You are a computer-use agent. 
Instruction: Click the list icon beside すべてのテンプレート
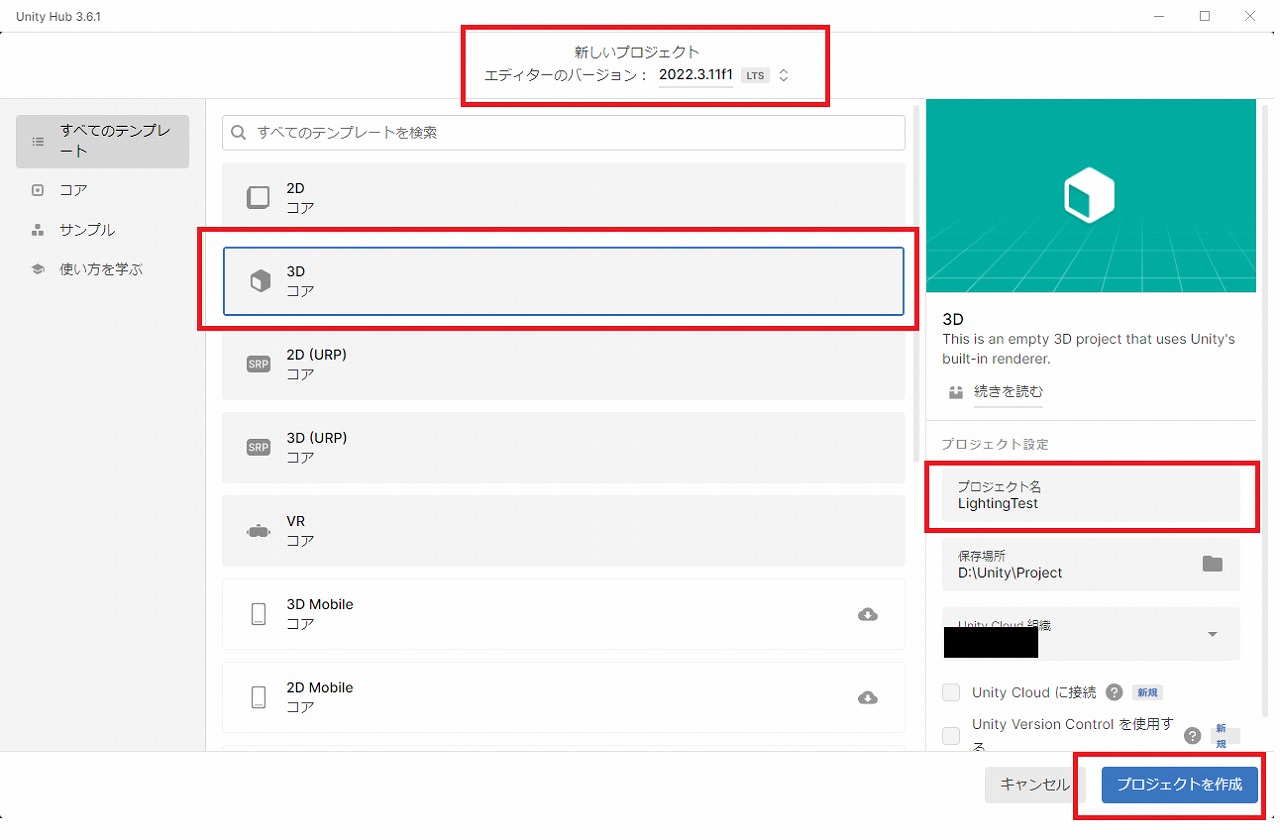38,142
